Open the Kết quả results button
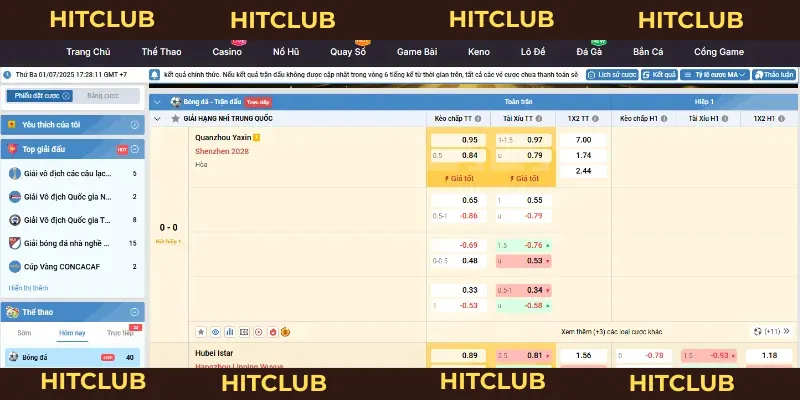Screen dimensions: 800x400 [x=659, y=75]
